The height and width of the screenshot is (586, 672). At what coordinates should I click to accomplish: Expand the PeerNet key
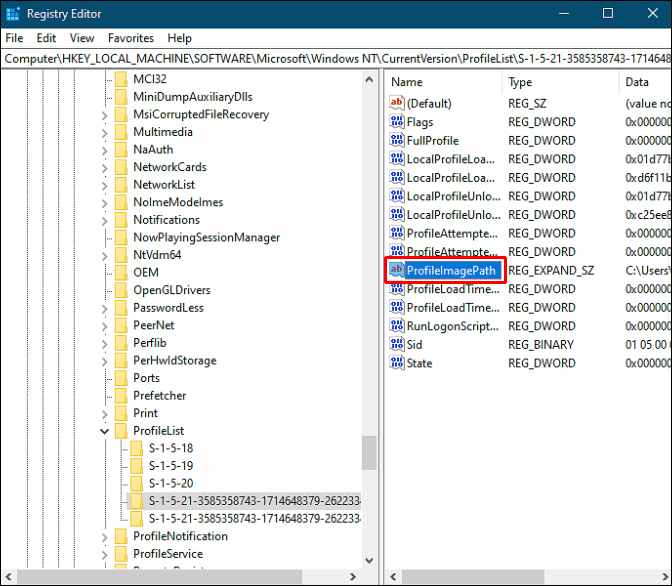pyautogui.click(x=105, y=326)
